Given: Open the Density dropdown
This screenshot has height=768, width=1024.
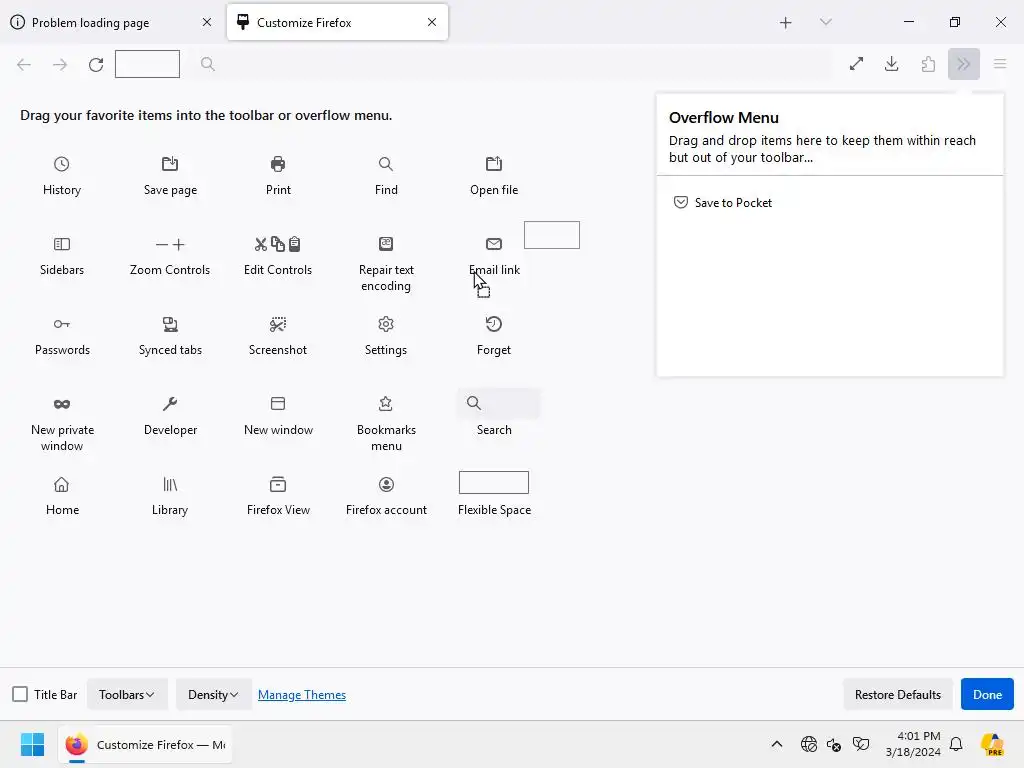Looking at the screenshot, I should [213, 694].
